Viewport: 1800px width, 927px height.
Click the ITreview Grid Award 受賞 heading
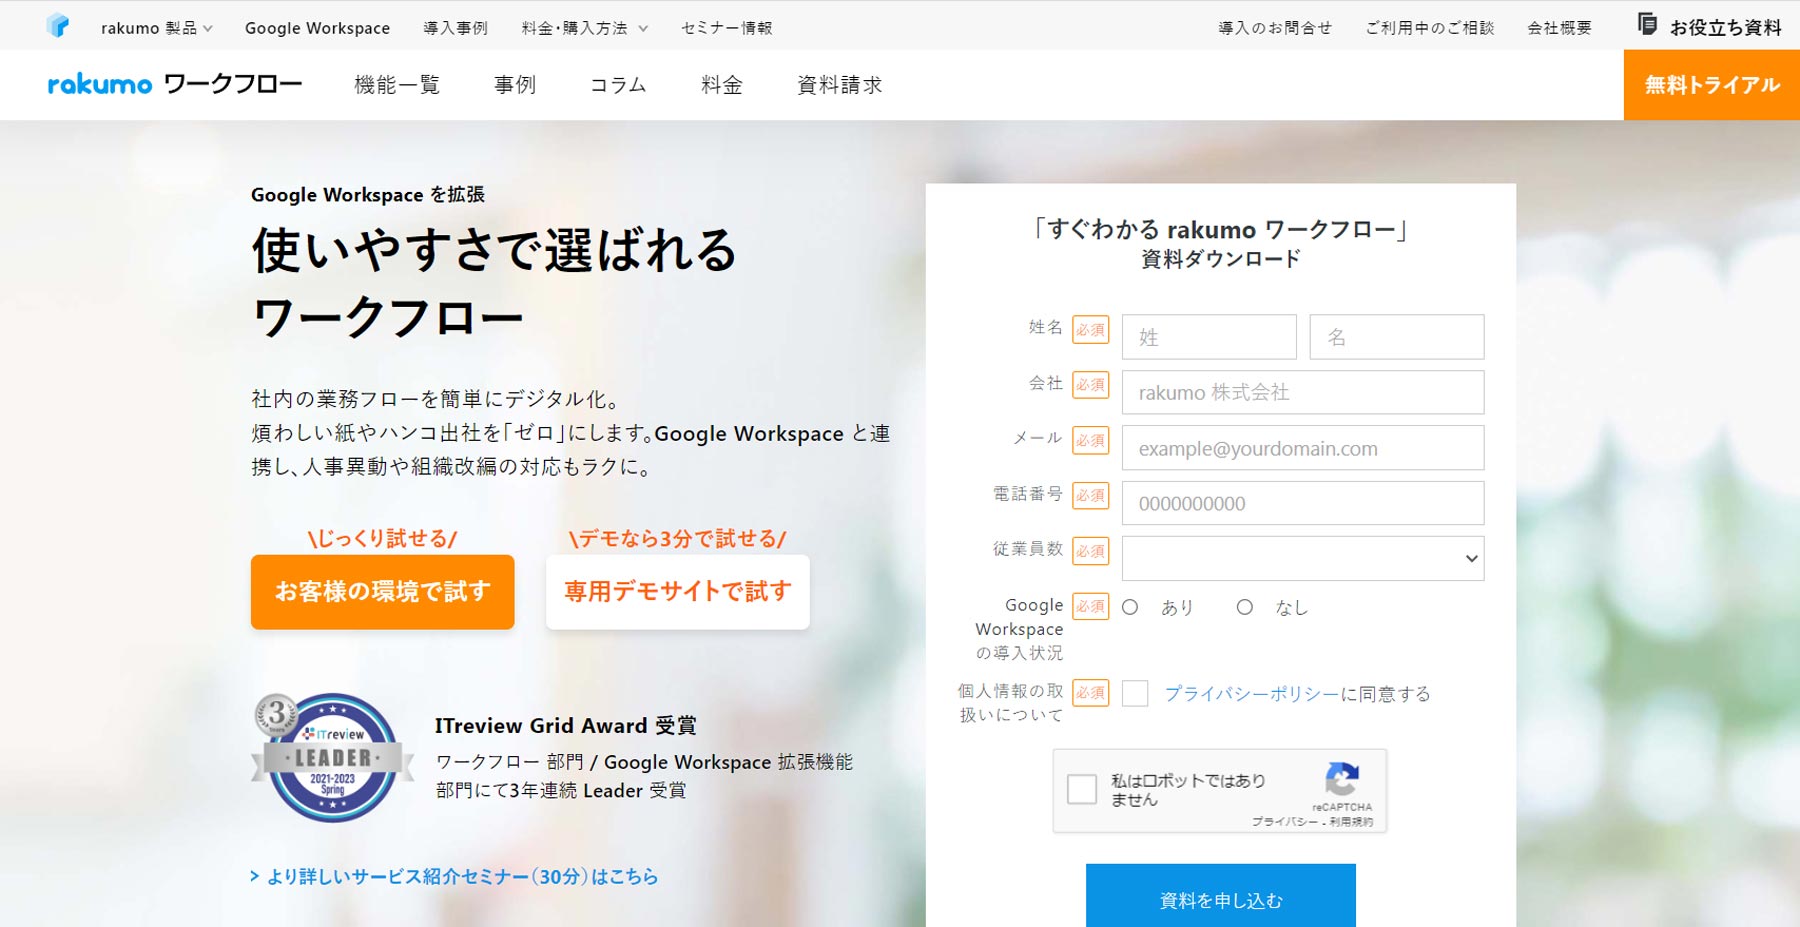coord(565,726)
